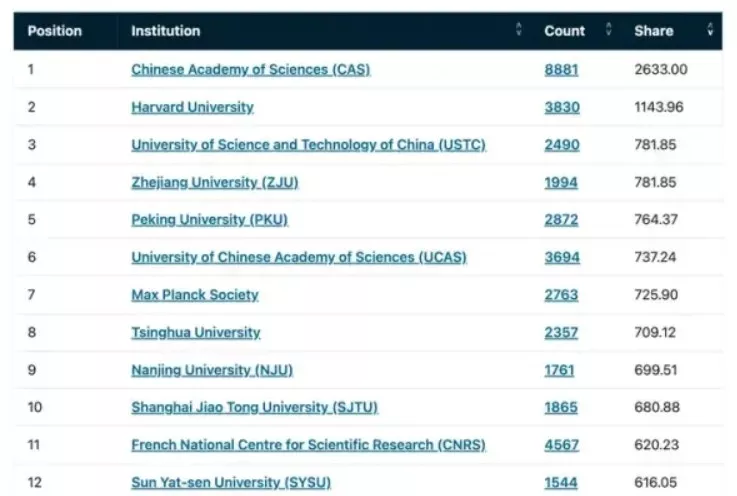737x496 pixels.
Task: Open French National Centre for Scientific Research link
Action: coord(308,445)
